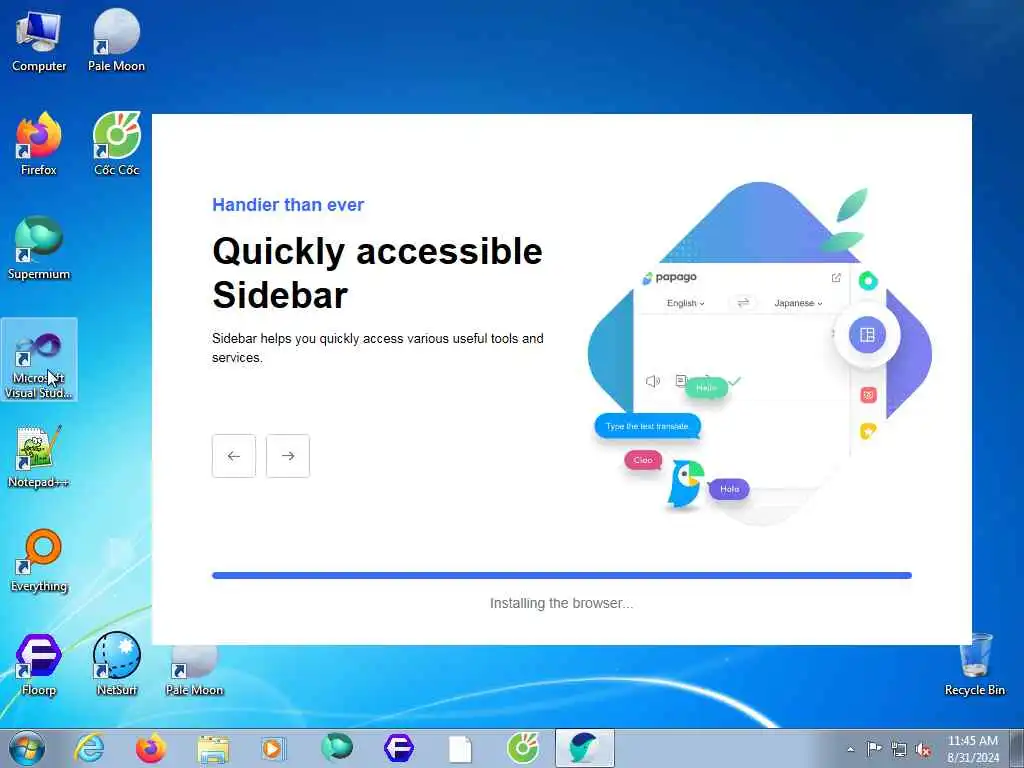Click the sidebar illustration image
The width and height of the screenshot is (1024, 768).
coord(760,353)
